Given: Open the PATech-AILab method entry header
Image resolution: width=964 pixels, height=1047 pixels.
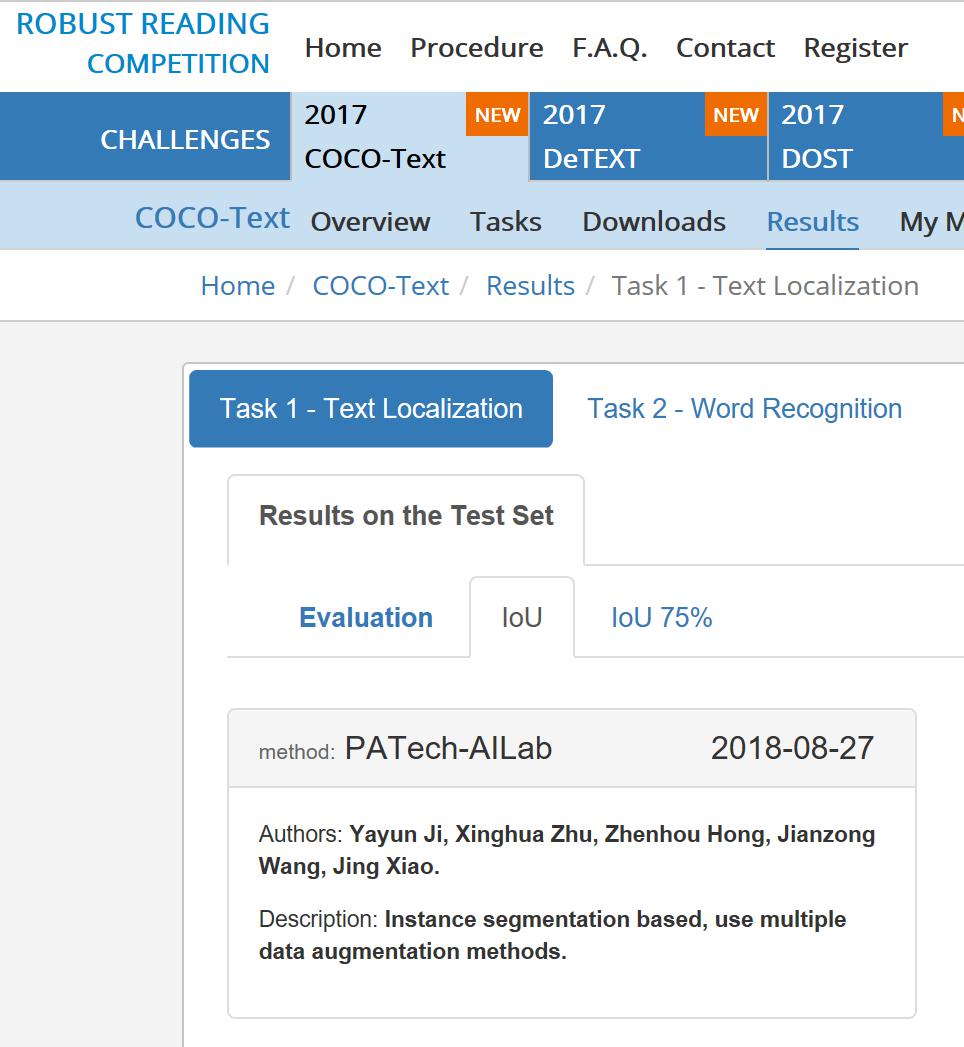Looking at the screenshot, I should [x=571, y=748].
